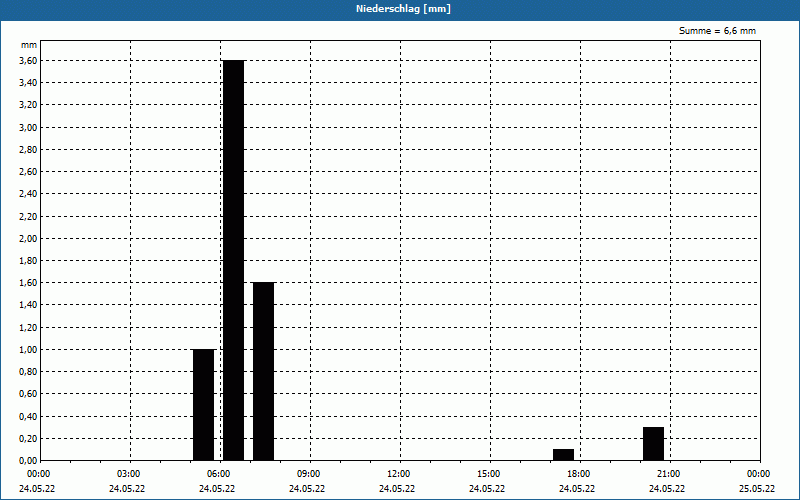Select the 0,80 y-axis value

[x=28, y=372]
